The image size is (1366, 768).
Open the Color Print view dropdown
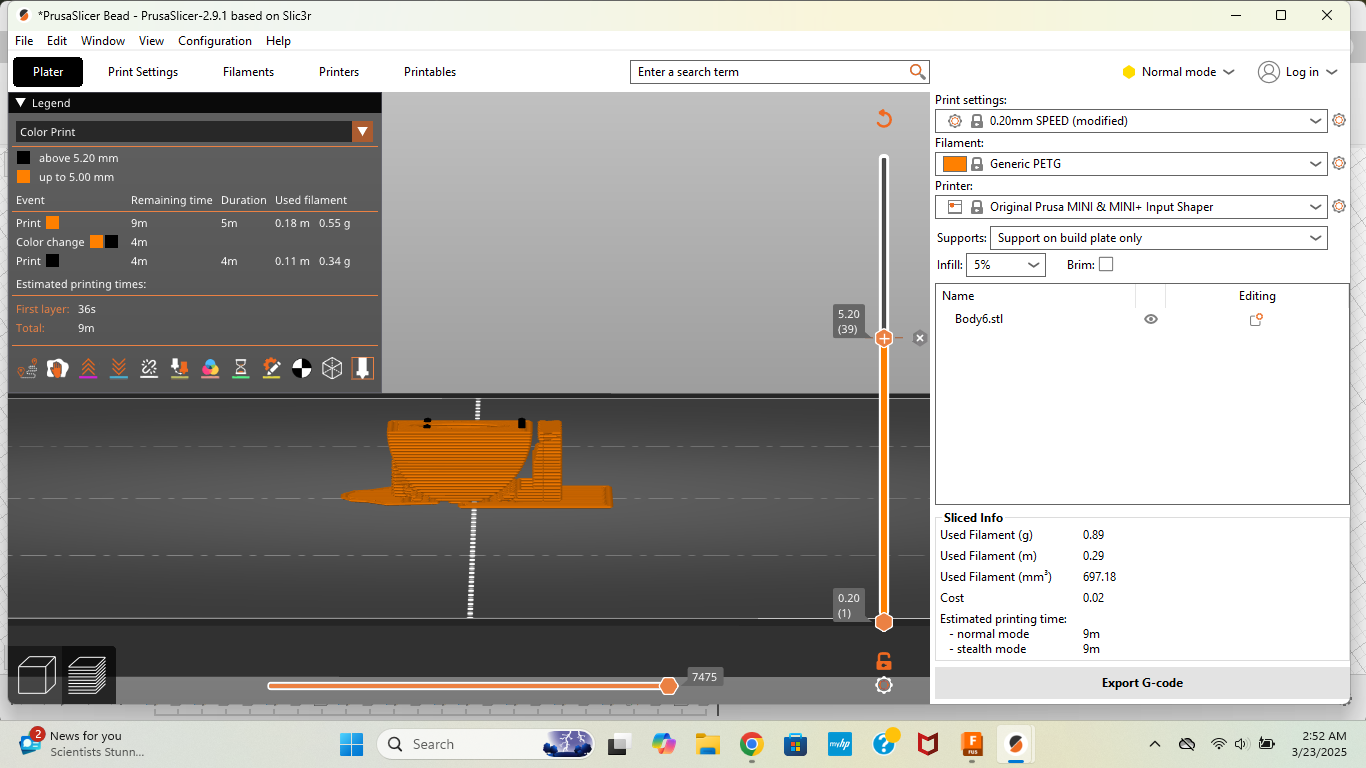coord(194,132)
